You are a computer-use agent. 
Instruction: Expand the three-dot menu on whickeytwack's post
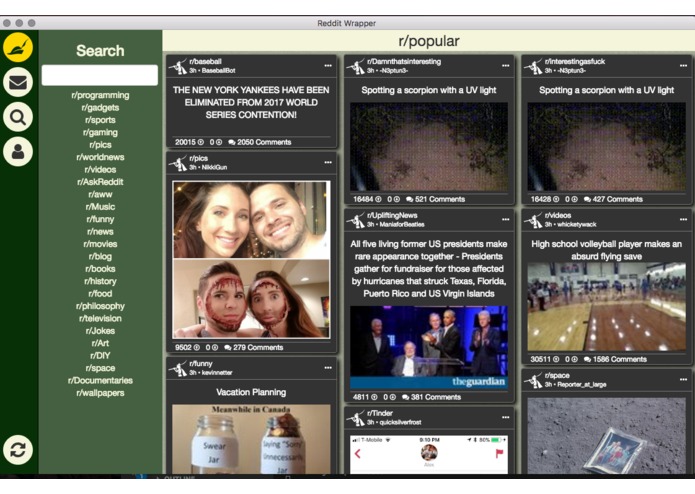(683, 219)
